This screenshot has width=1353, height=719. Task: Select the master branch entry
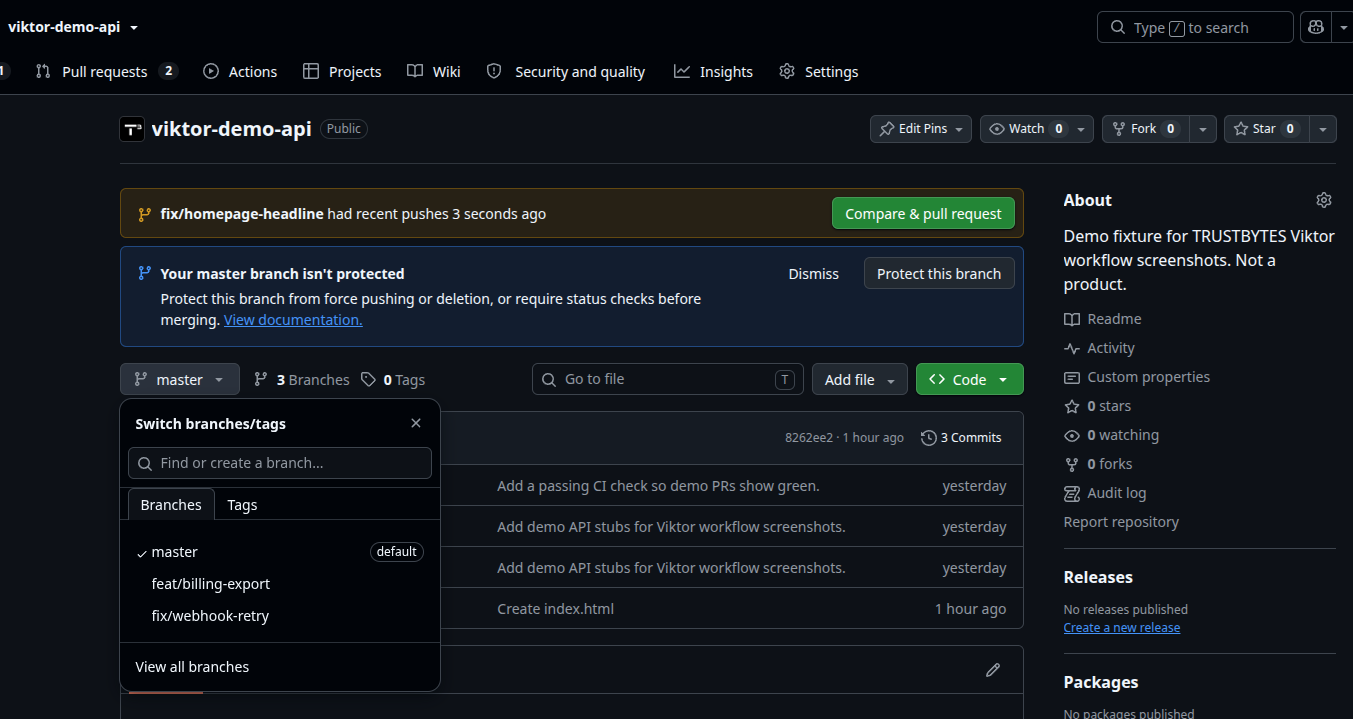(x=280, y=552)
